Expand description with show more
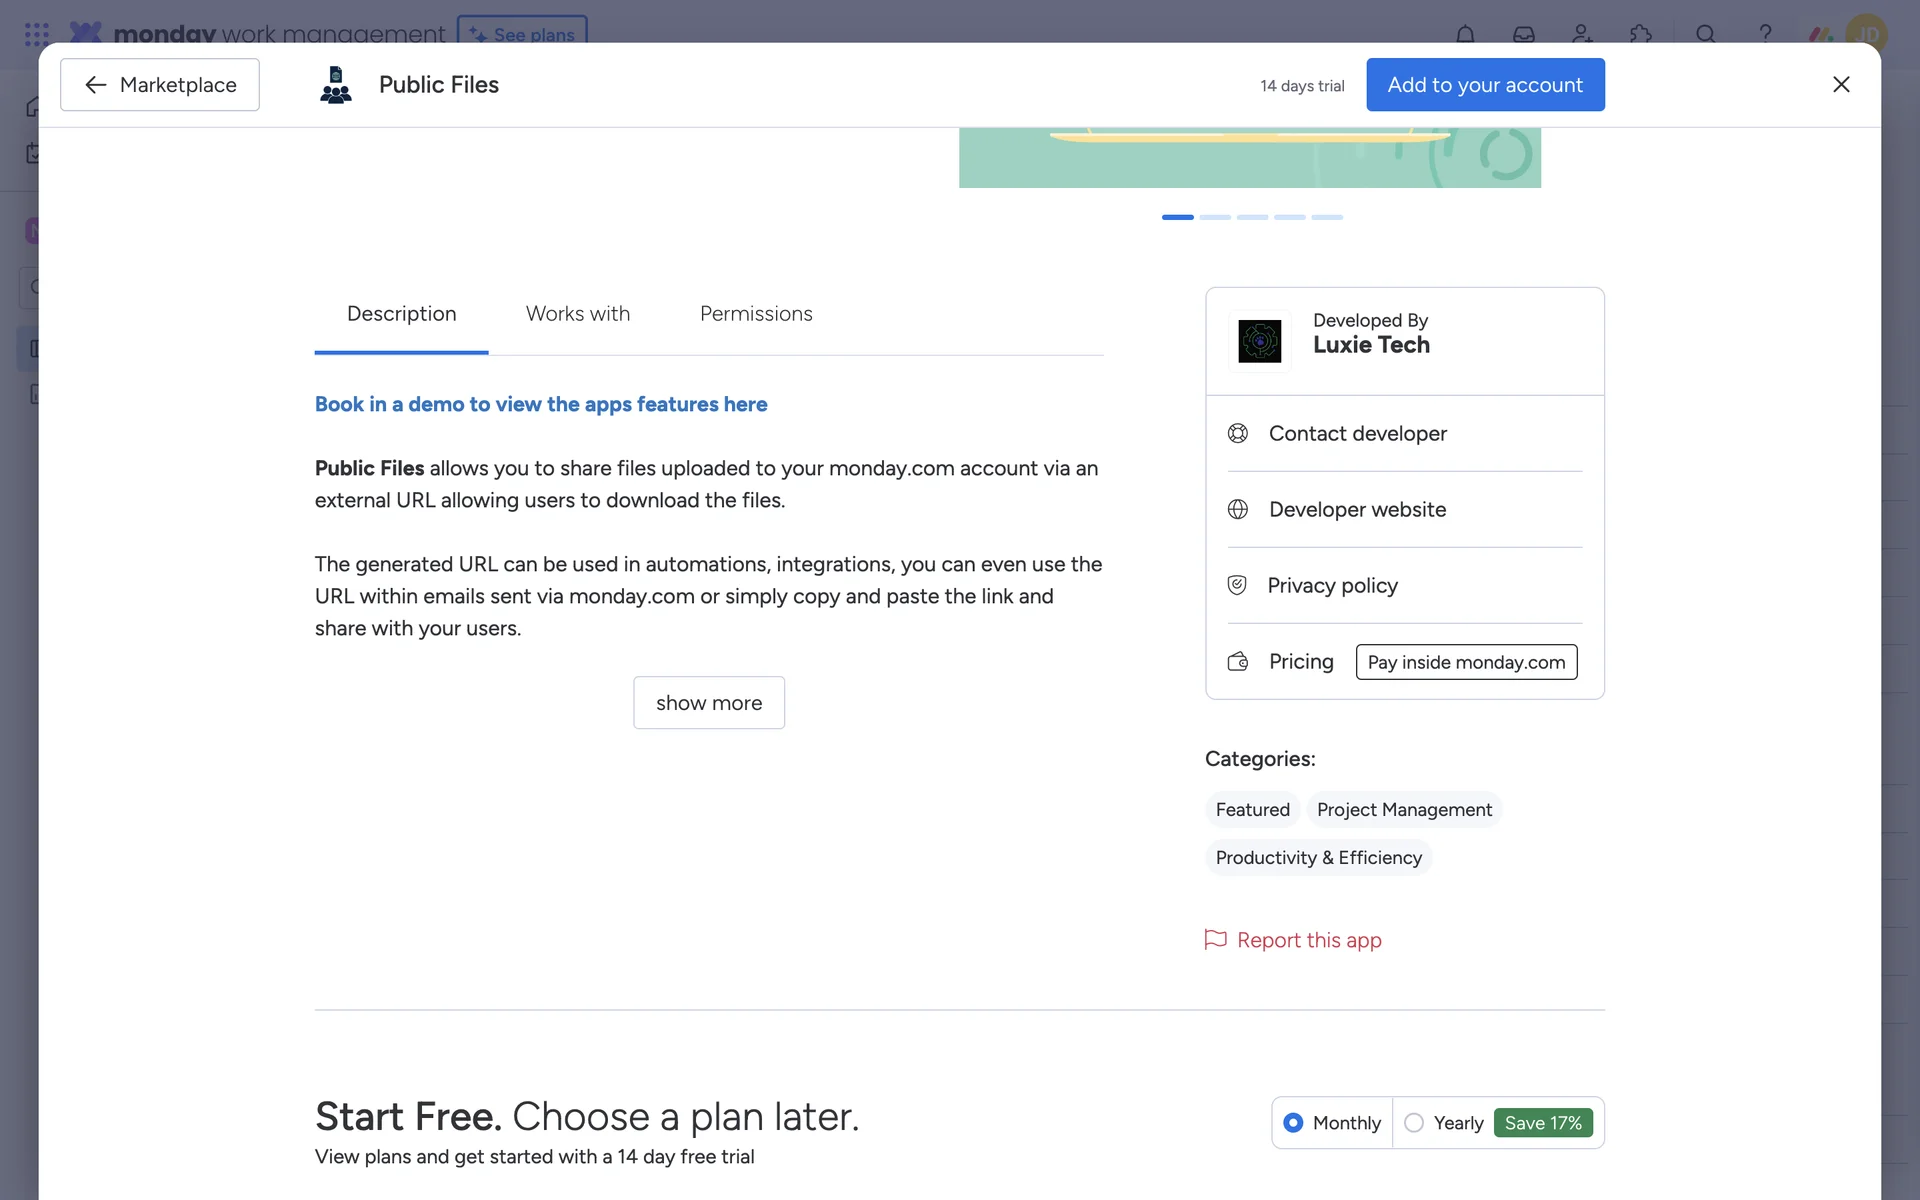The width and height of the screenshot is (1920, 1200). point(708,703)
